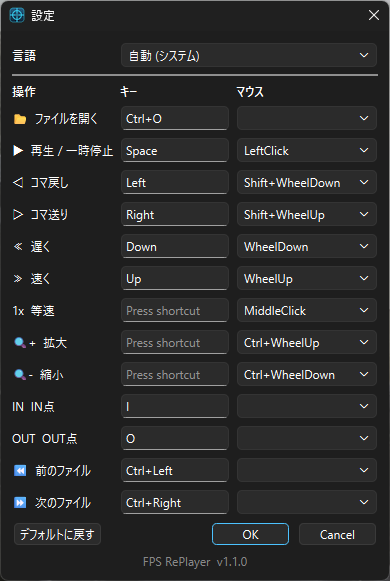Click the マウス column header
This screenshot has width=390, height=581.
pyautogui.click(x=250, y=92)
